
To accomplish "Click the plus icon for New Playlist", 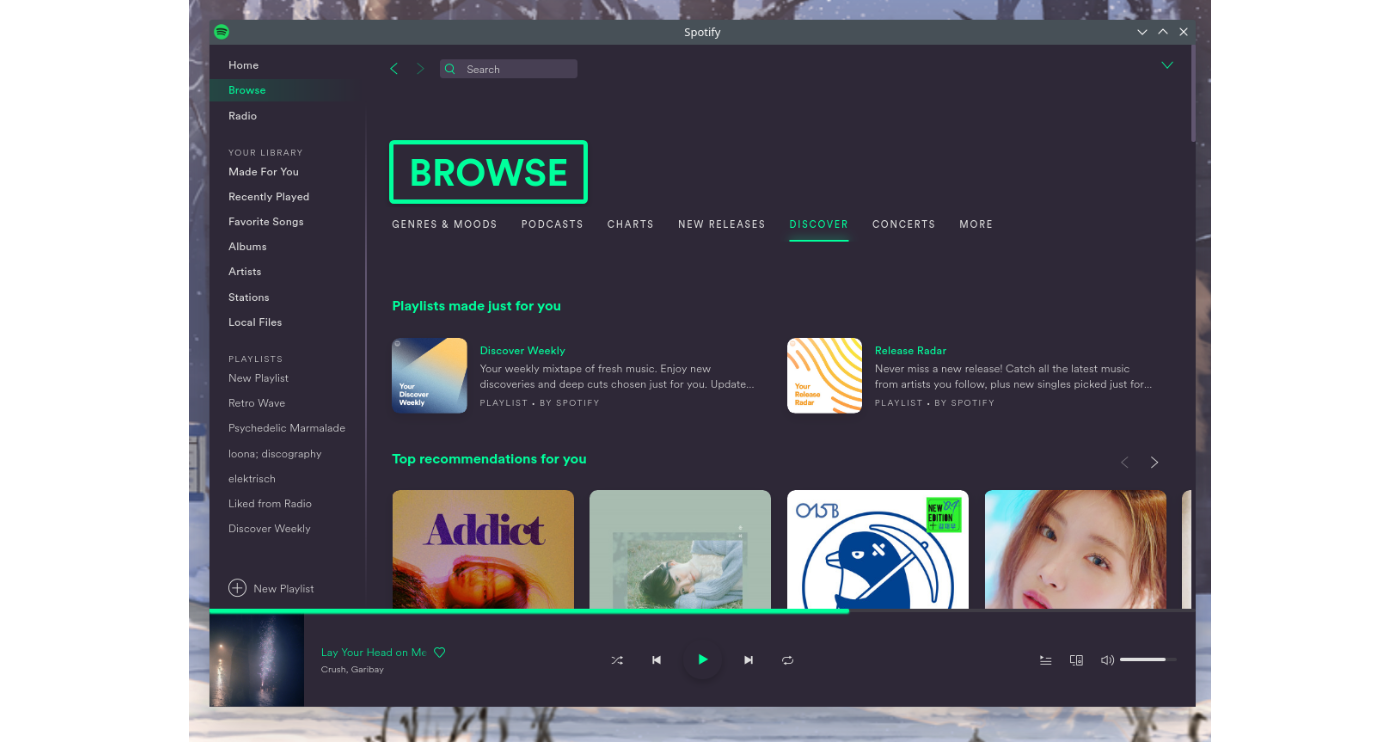I will [237, 588].
